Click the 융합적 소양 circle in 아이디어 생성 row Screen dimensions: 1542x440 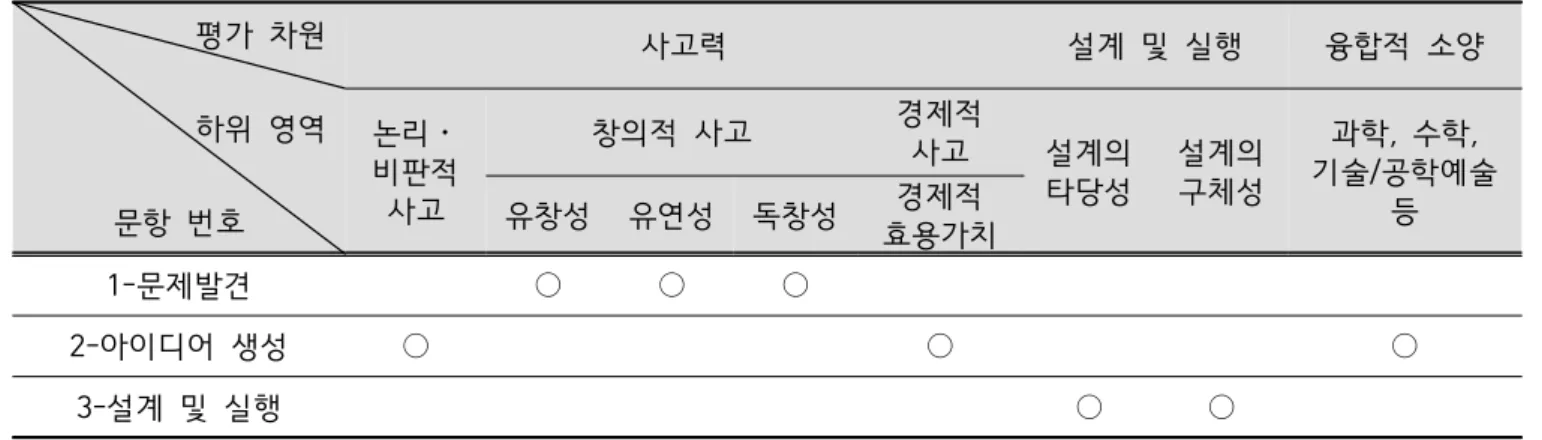1404,347
